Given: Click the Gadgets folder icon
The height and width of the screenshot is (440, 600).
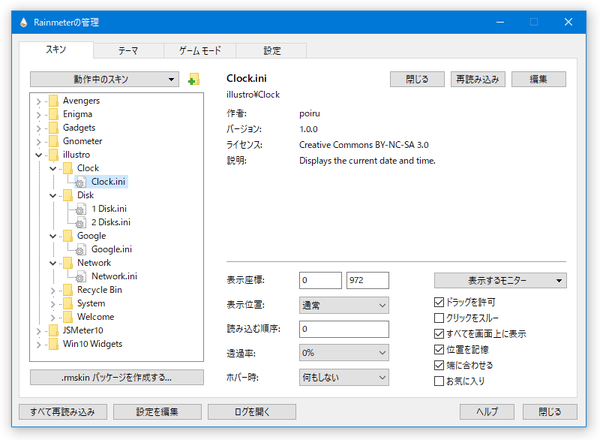Looking at the screenshot, I should [x=54, y=128].
